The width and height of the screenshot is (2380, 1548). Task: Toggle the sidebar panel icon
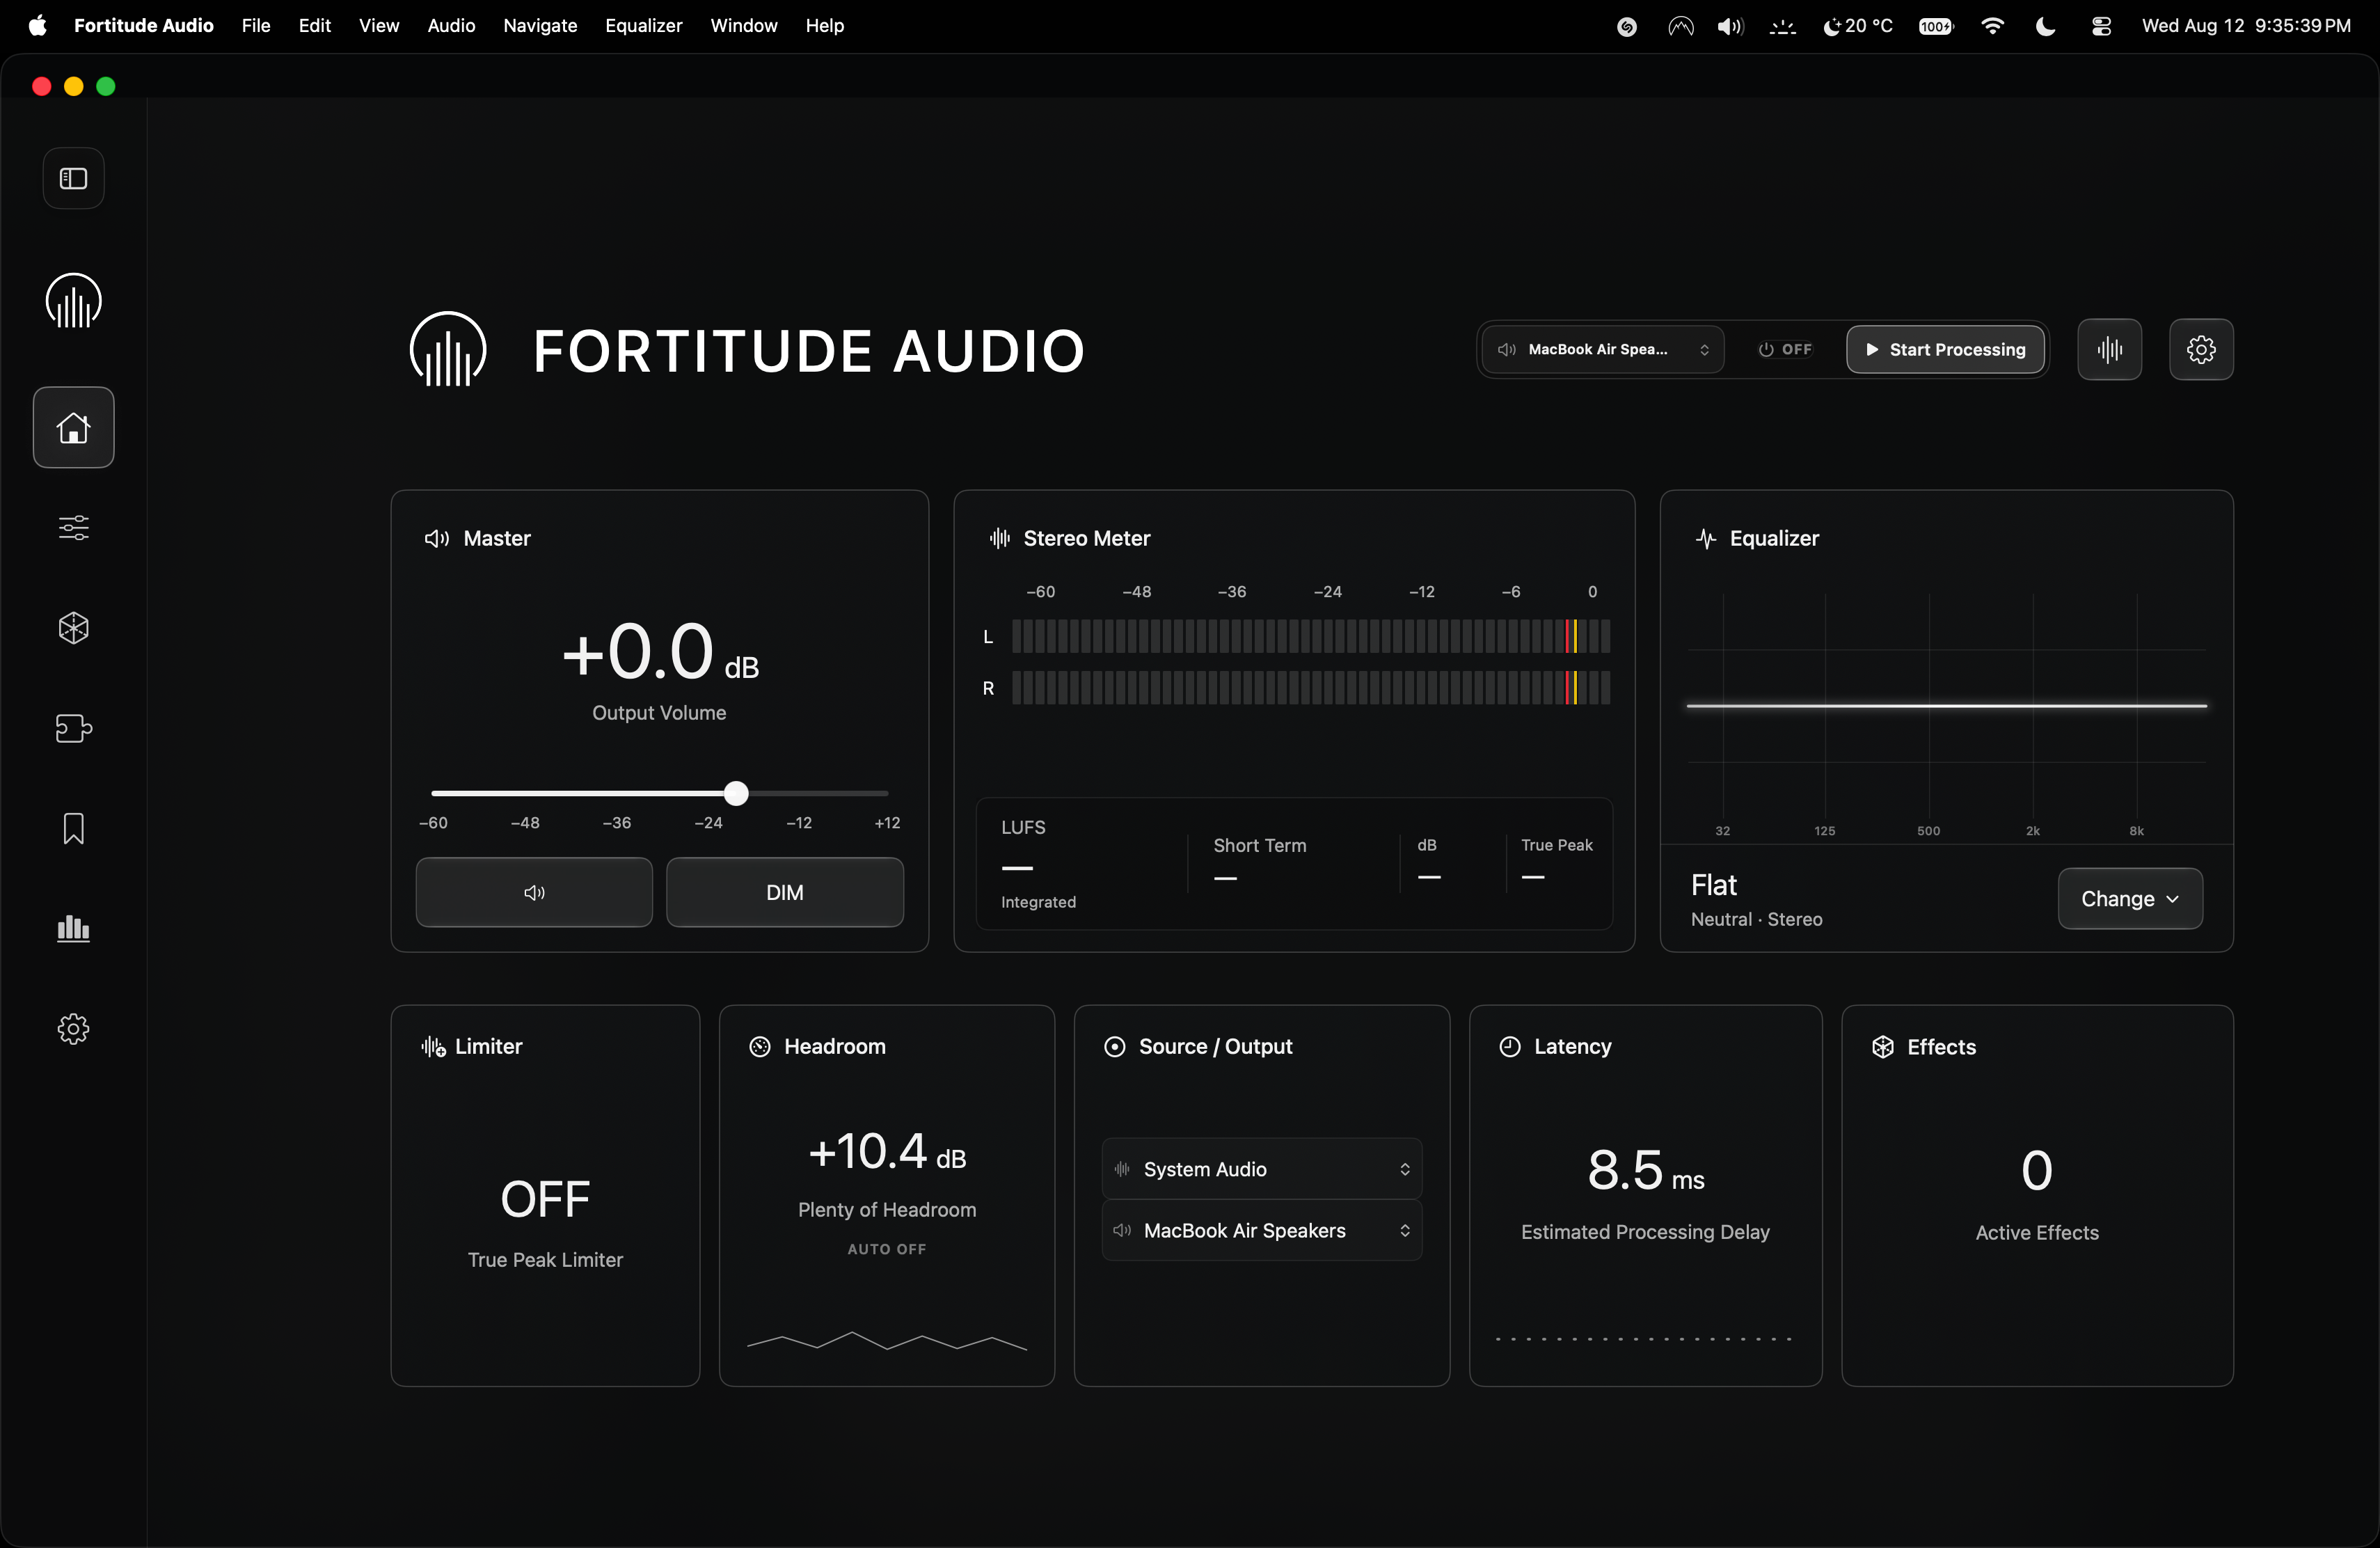point(73,178)
